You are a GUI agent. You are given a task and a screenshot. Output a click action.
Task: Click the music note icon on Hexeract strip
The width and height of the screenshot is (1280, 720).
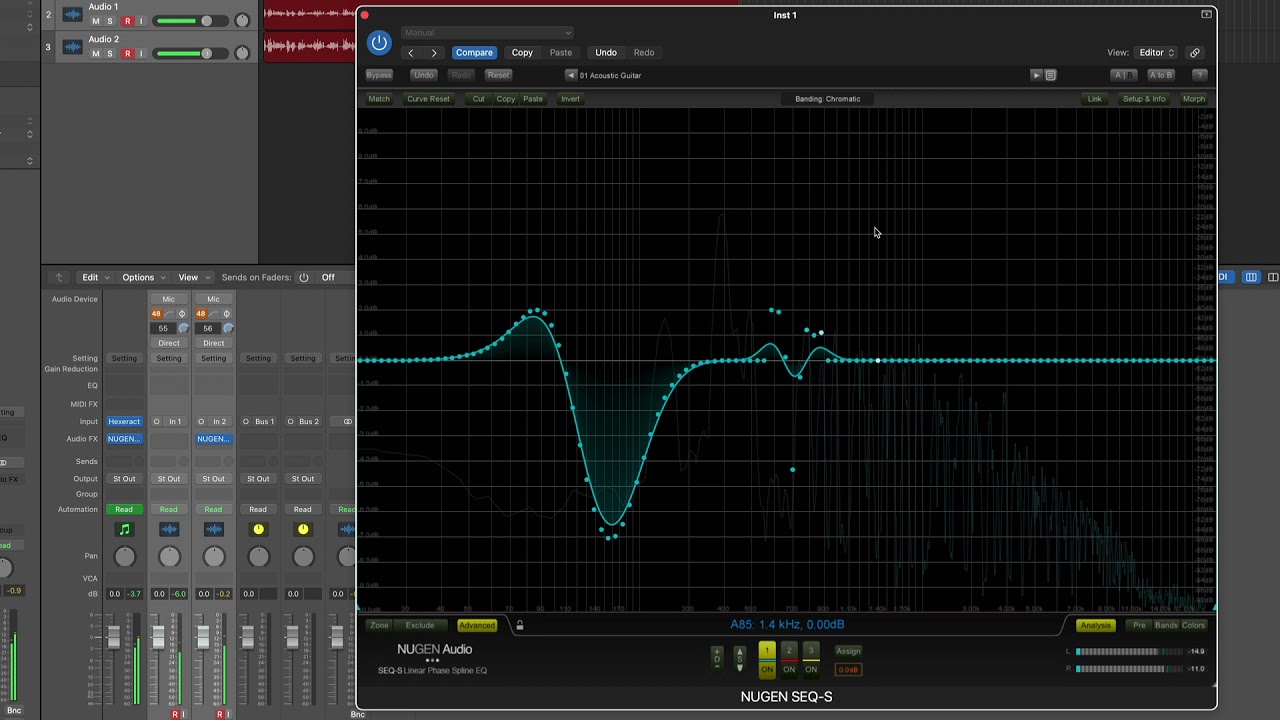pos(124,529)
